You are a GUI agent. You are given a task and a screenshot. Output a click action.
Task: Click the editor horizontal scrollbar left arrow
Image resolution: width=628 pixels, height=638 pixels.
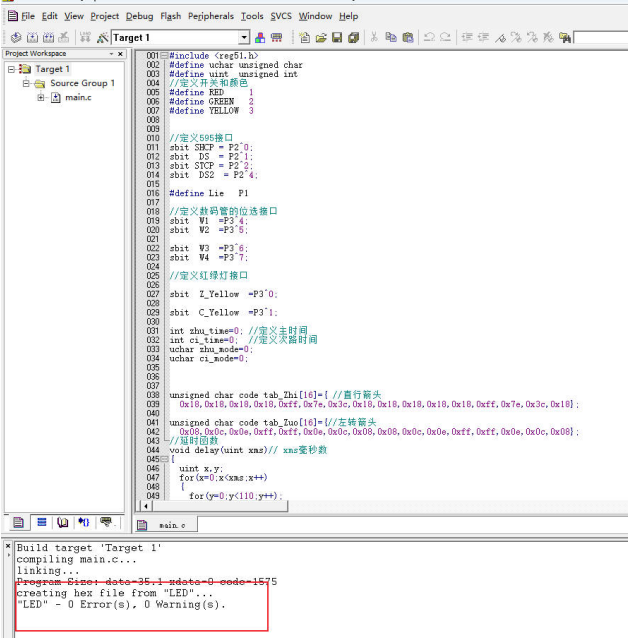click(146, 506)
